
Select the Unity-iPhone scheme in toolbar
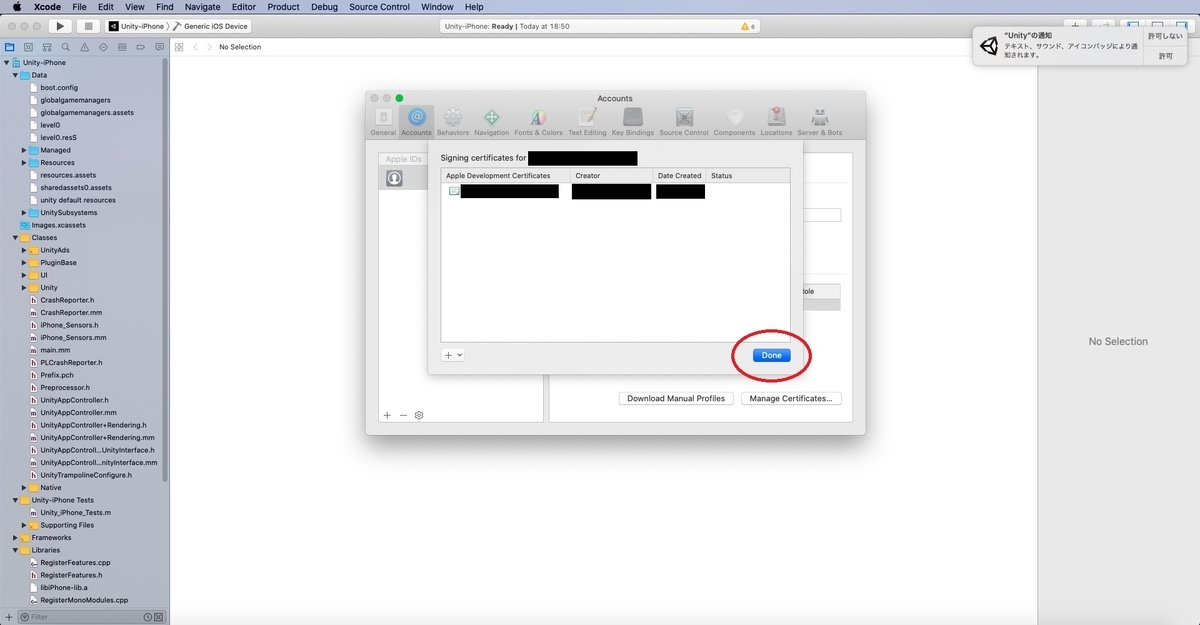137,26
